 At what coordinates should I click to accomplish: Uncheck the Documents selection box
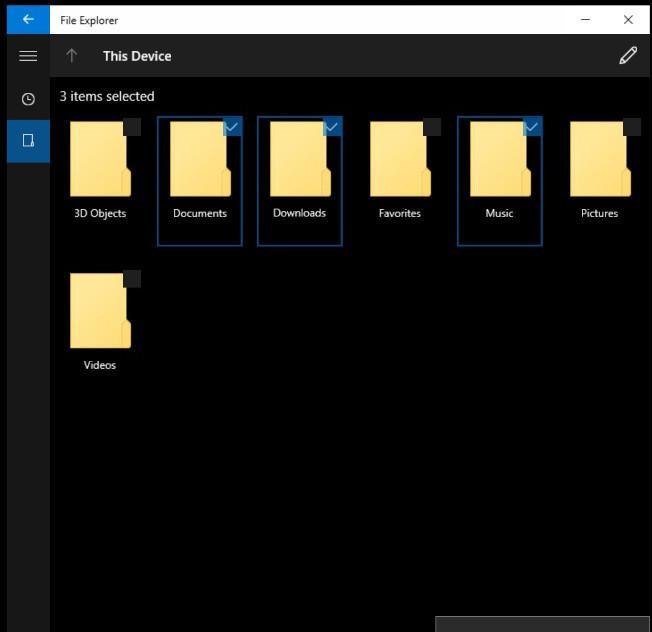[x=232, y=127]
